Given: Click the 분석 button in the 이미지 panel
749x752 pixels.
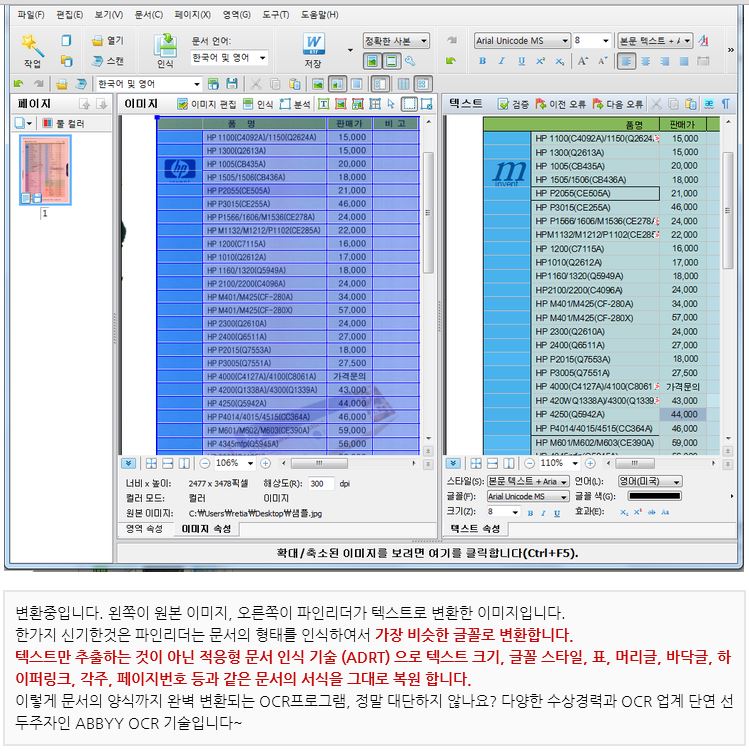Looking at the screenshot, I should (295, 104).
